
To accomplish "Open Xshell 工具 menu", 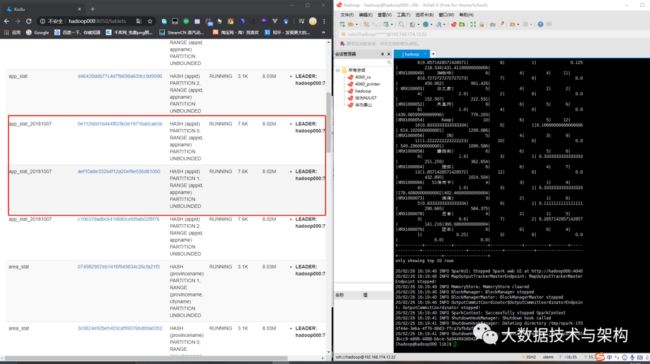I will coord(403,15).
